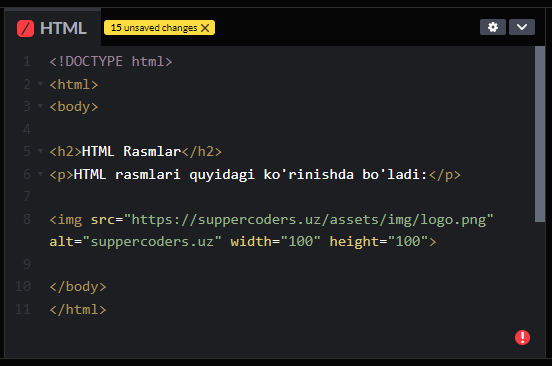
Task: Click the editor vertical scrollbar thumb
Action: coord(540,134)
